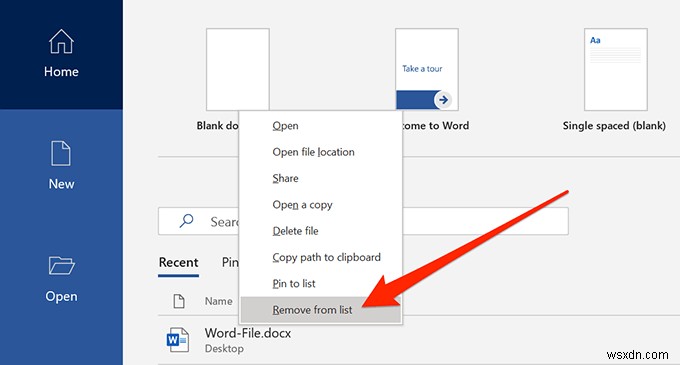This screenshot has height=365, width=680.
Task: Select Pin to list menu entry
Action: click(320, 284)
